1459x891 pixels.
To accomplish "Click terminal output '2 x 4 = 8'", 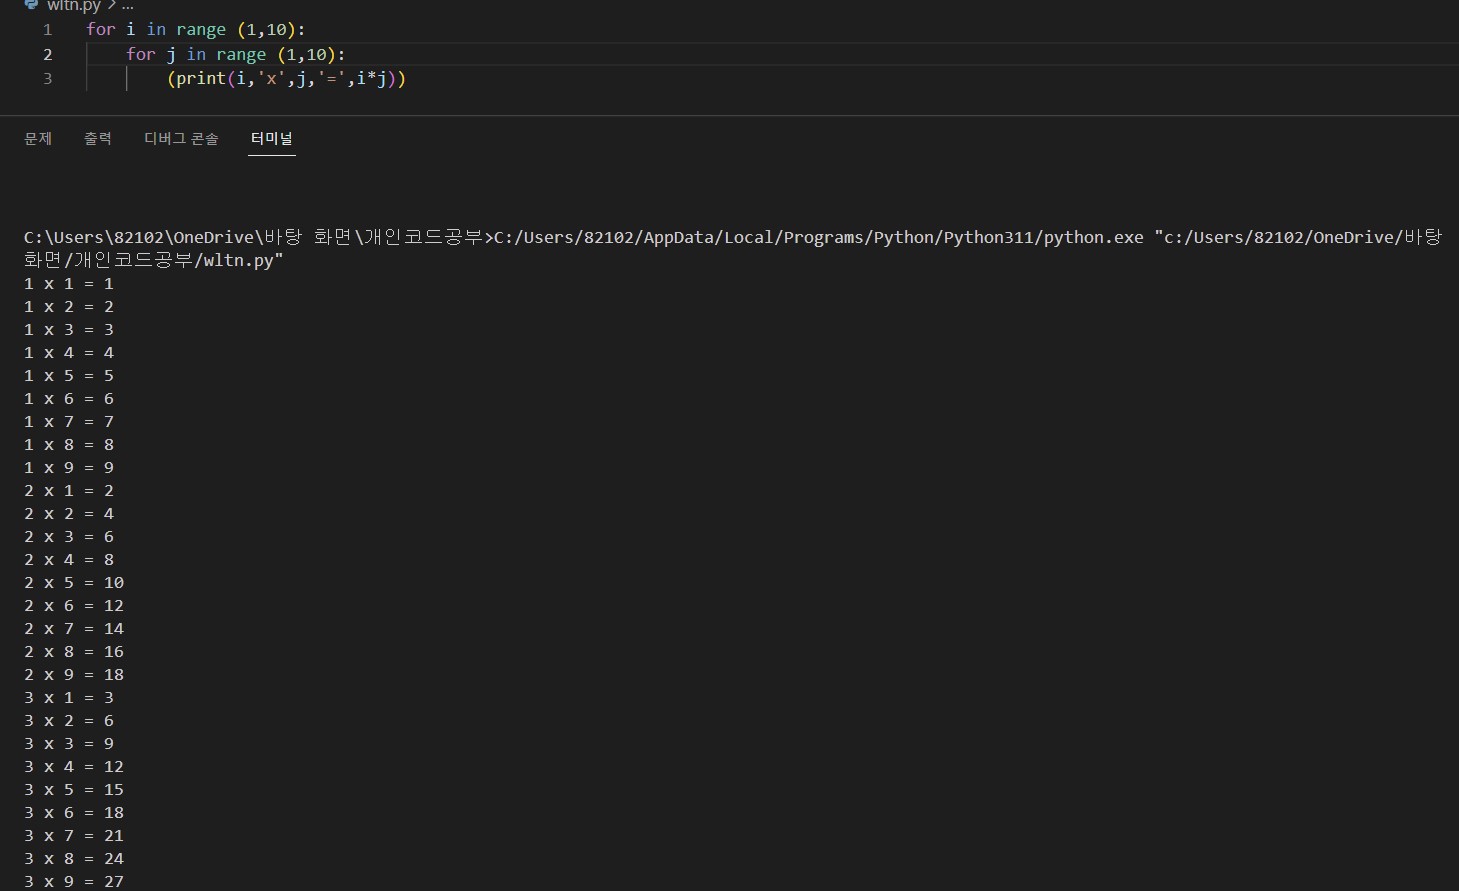I will pyautogui.click(x=69, y=560).
